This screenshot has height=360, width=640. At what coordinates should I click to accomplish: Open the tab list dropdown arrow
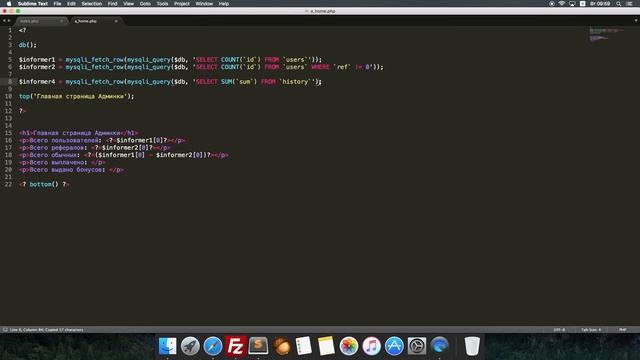(636, 20)
